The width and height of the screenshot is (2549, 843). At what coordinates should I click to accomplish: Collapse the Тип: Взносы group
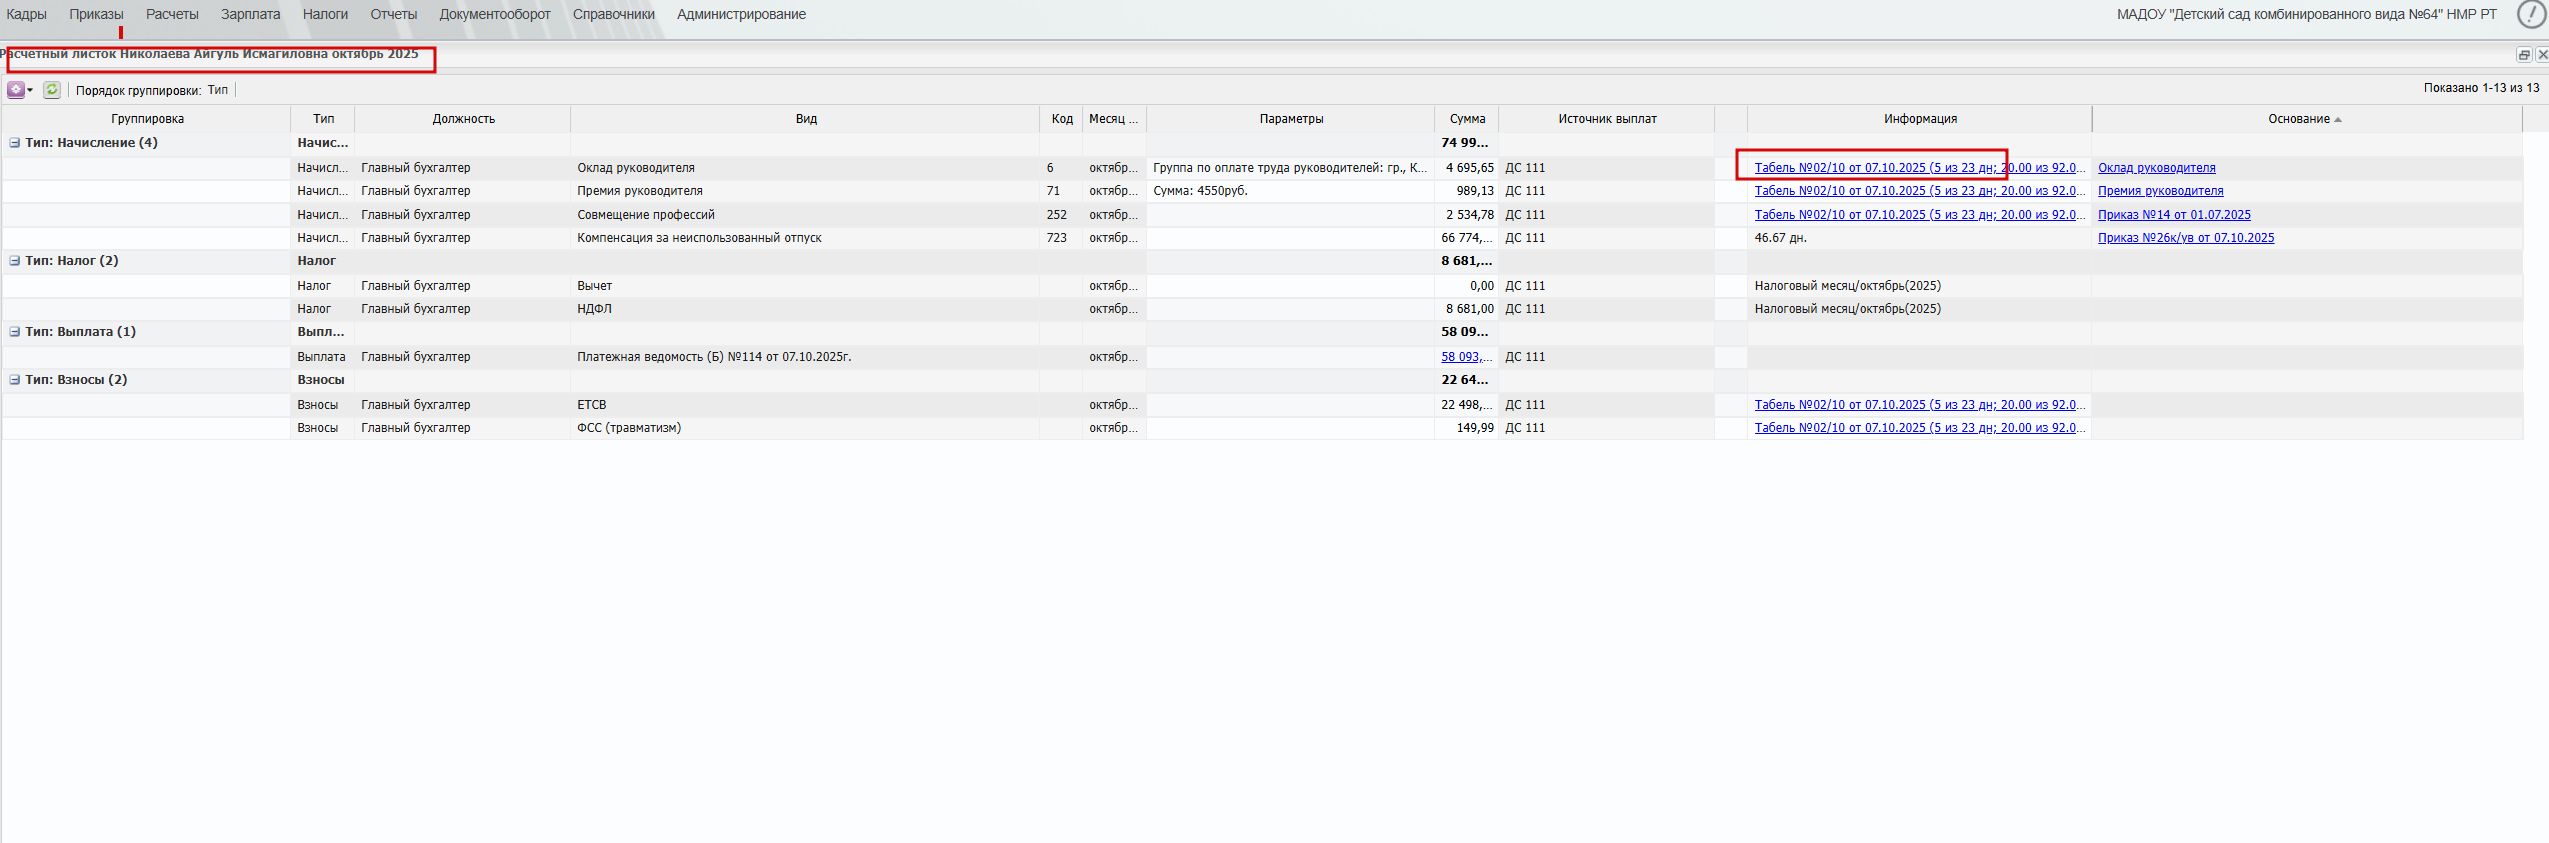15,380
